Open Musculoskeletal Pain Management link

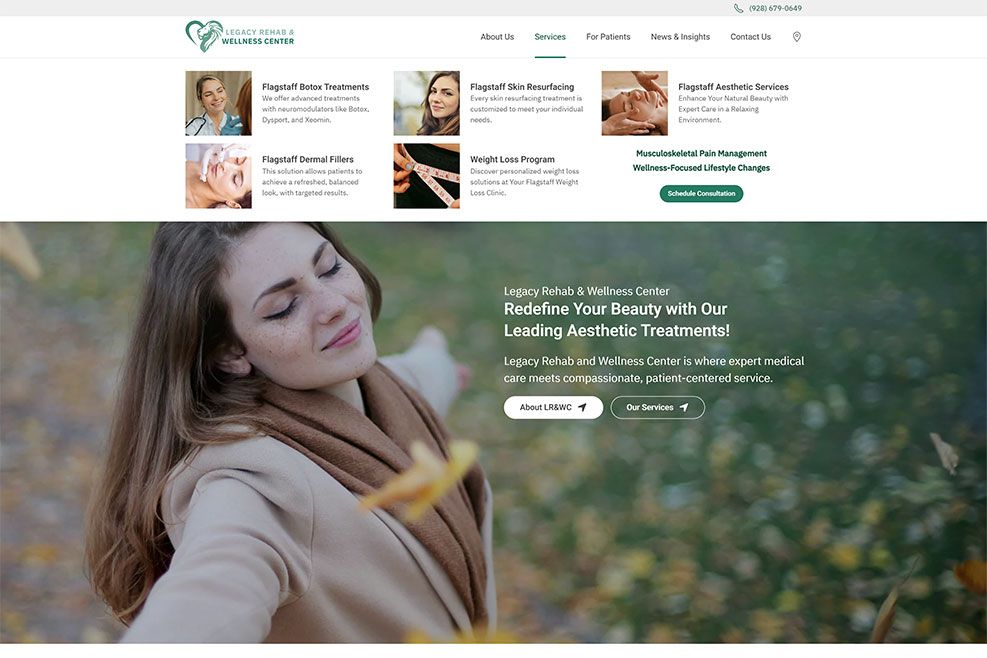pos(701,154)
